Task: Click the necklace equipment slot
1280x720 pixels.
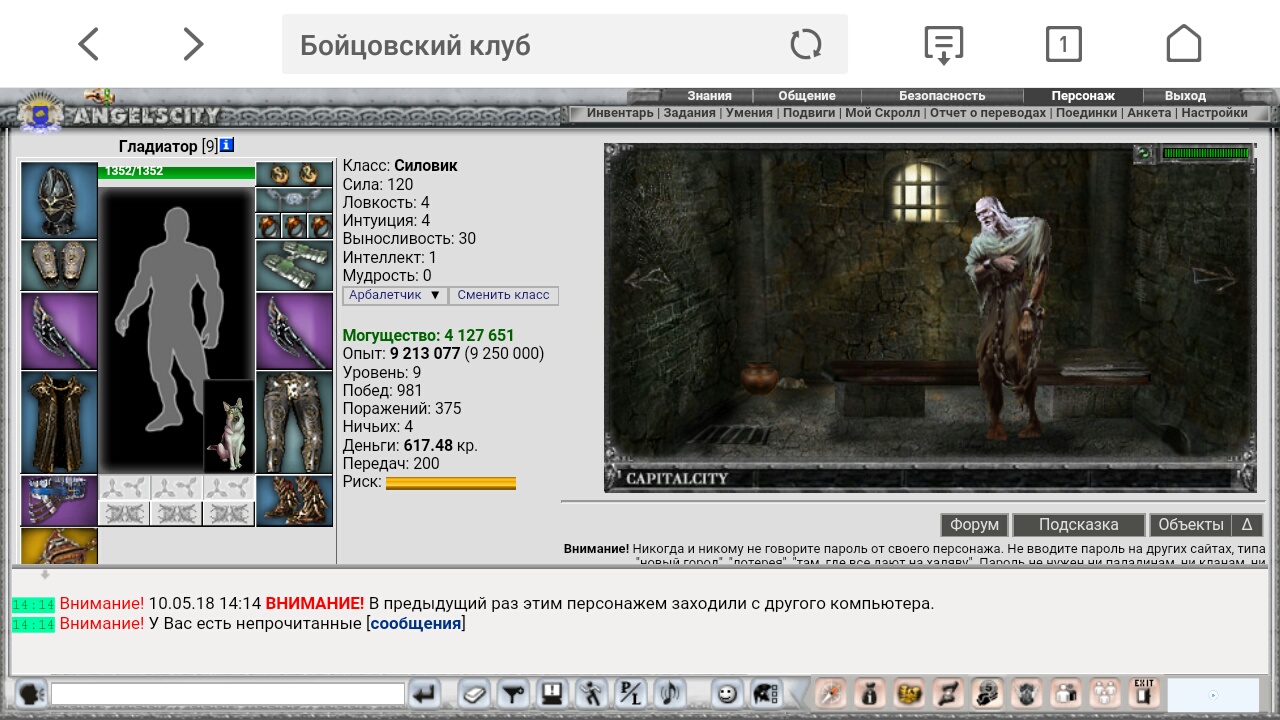Action: (294, 200)
